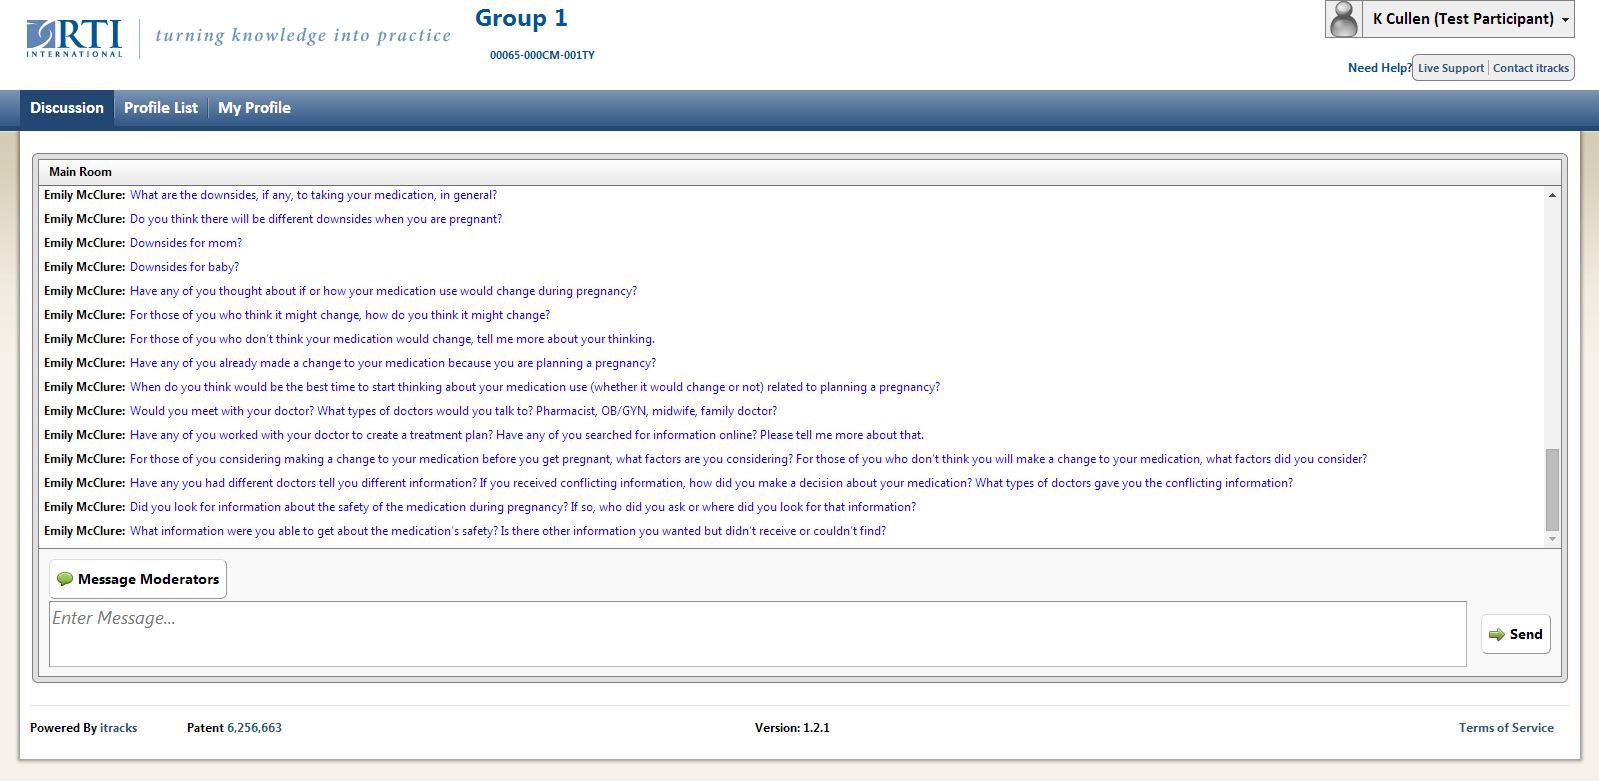Click the 'Downsides for baby?' message
Viewport: 1599px width, 781px height.
coord(184,267)
